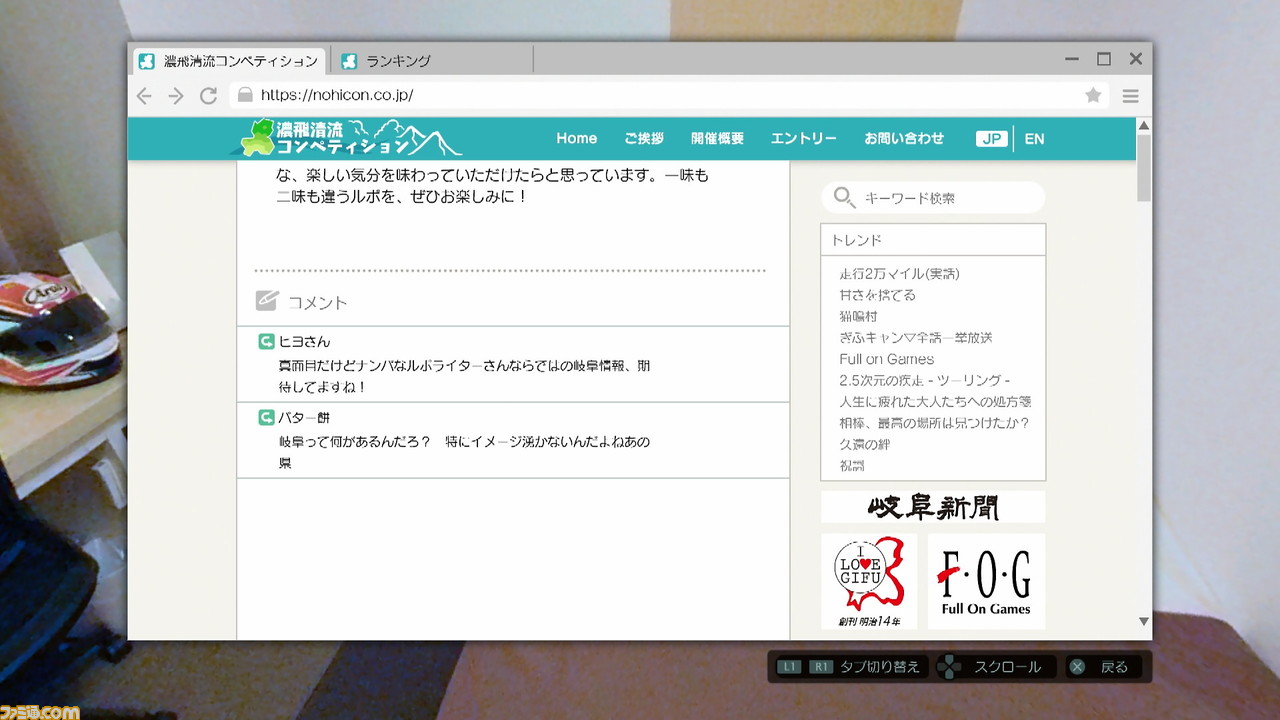Click the キーワード検索 search field
The width and height of the screenshot is (1280, 720).
coord(933,197)
